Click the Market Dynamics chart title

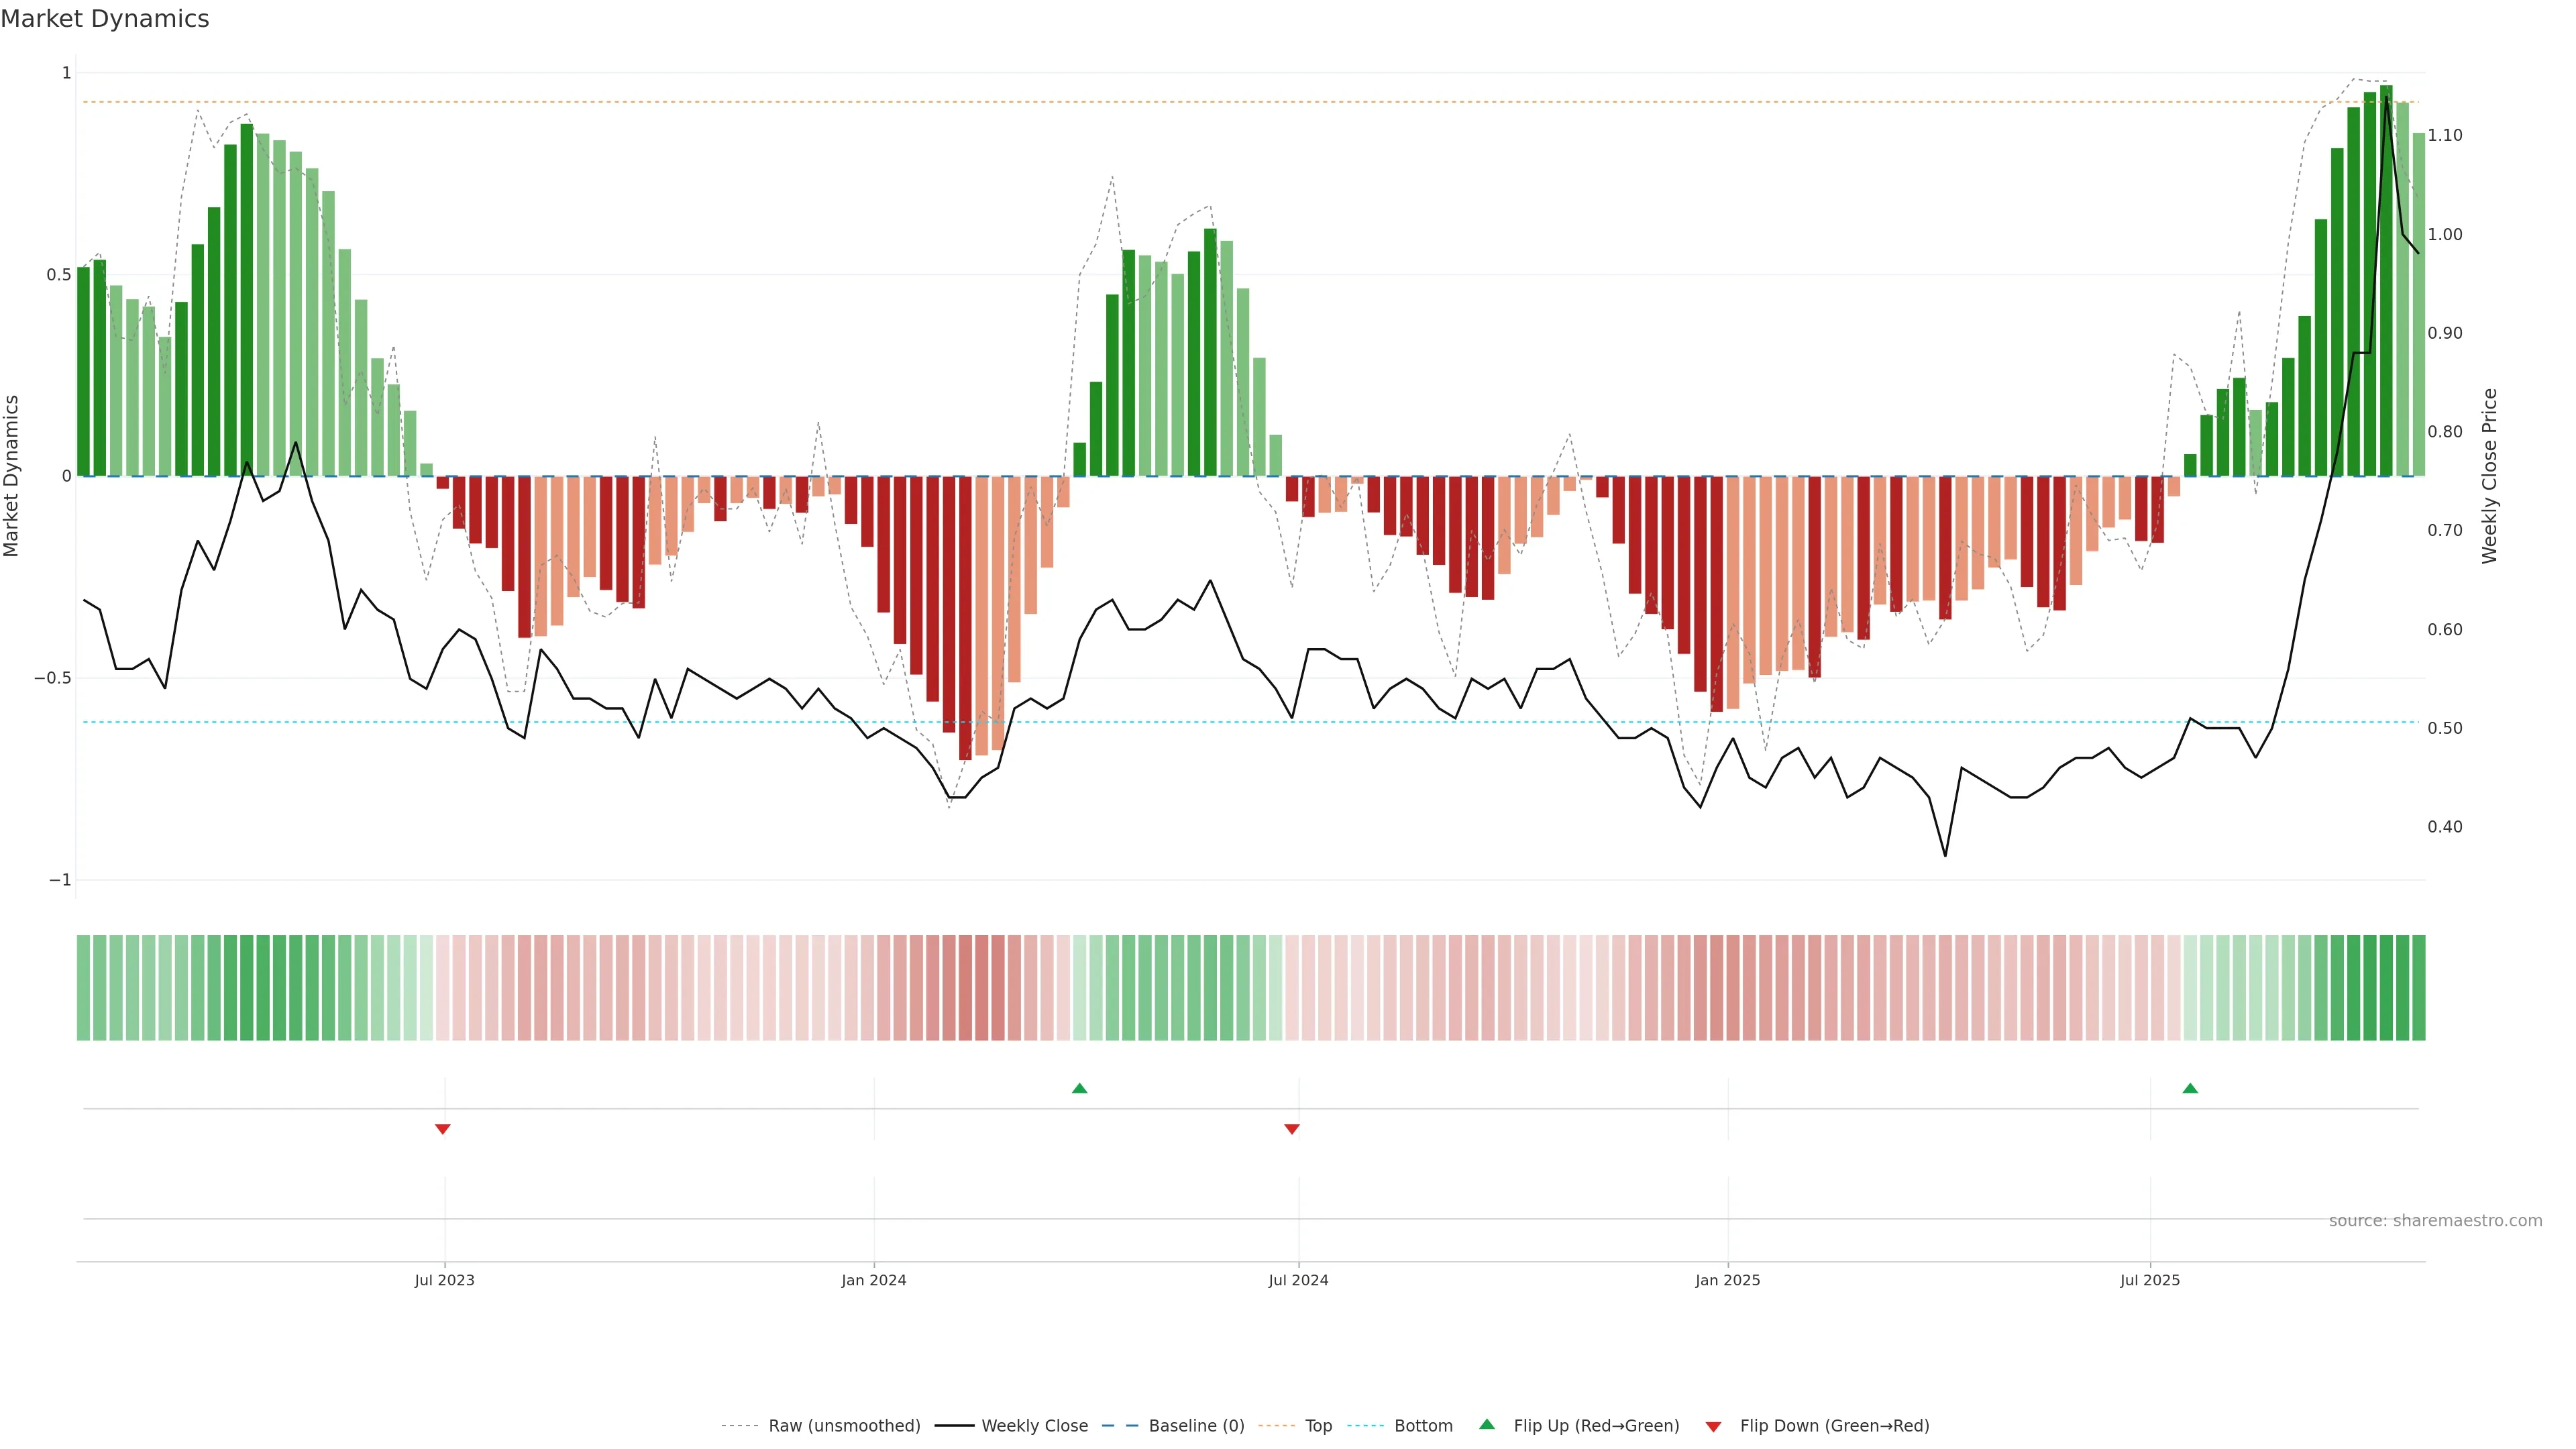[x=105, y=19]
